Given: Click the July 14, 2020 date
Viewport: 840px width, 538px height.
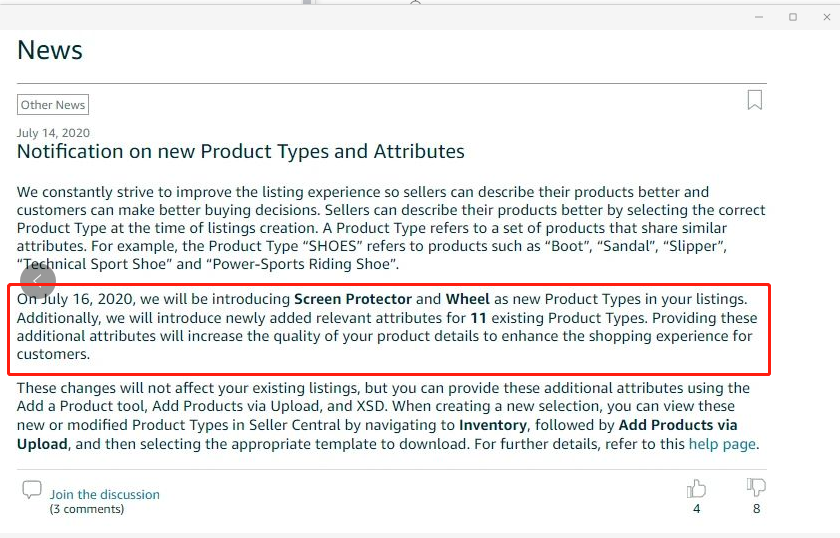Looking at the screenshot, I should (x=53, y=133).
